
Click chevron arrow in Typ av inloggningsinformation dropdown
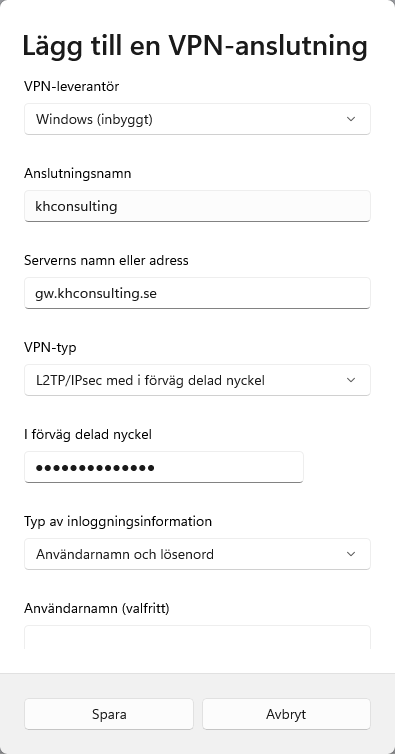pyautogui.click(x=351, y=554)
